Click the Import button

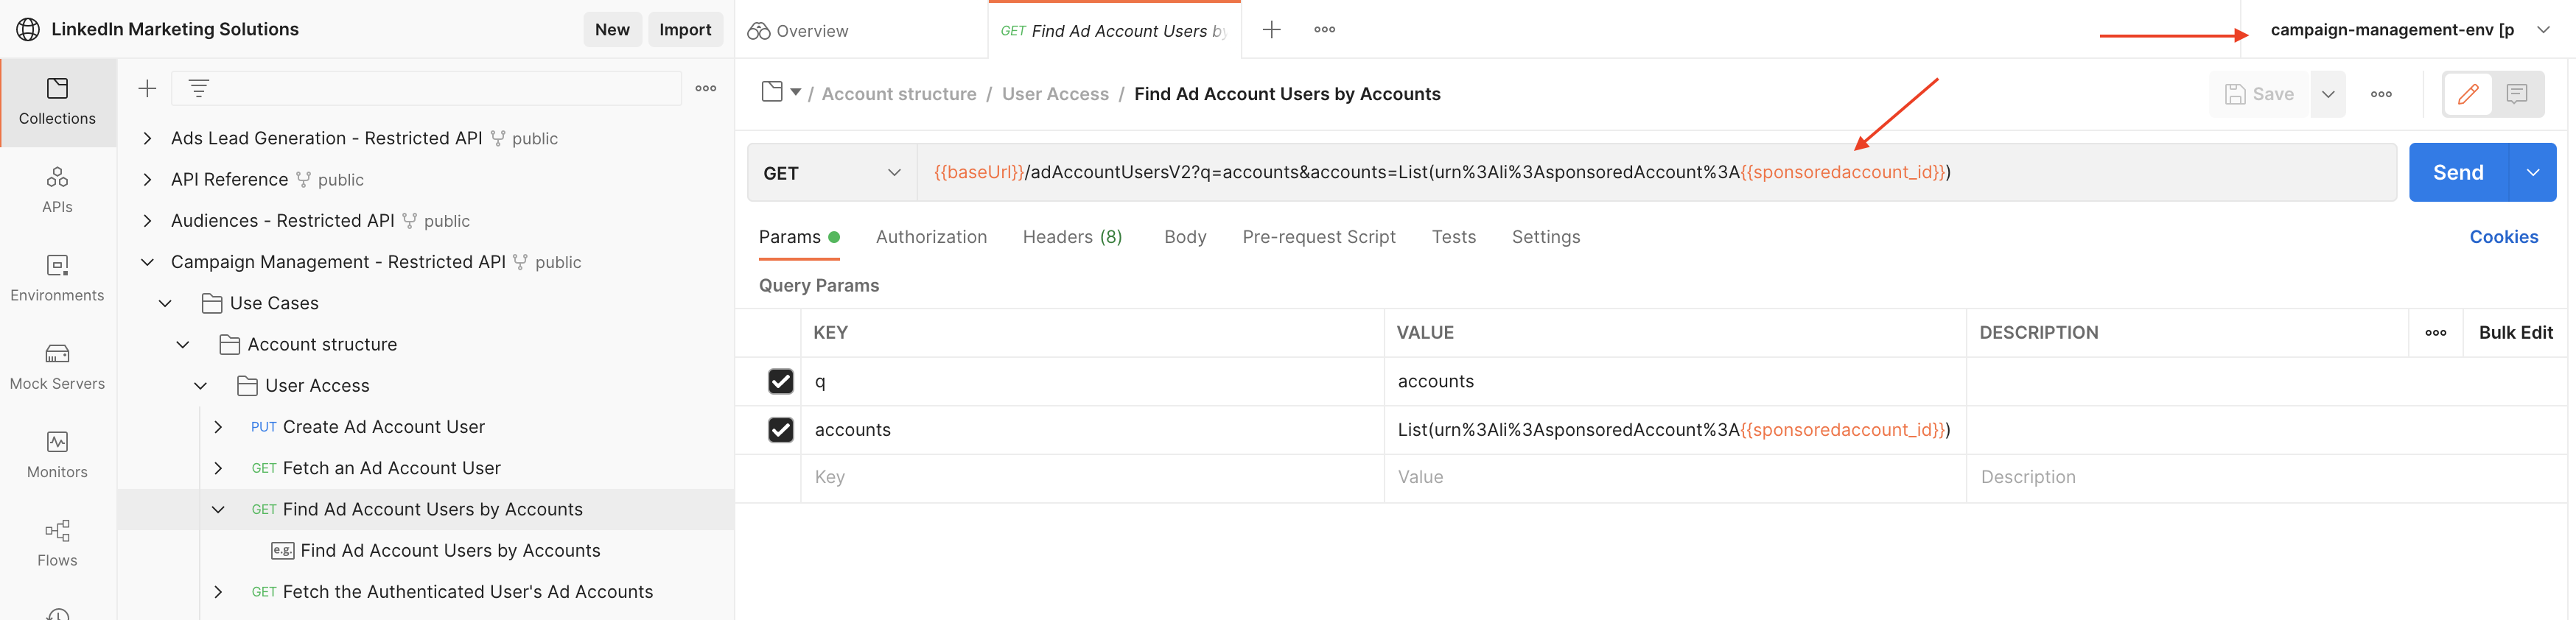coord(685,29)
